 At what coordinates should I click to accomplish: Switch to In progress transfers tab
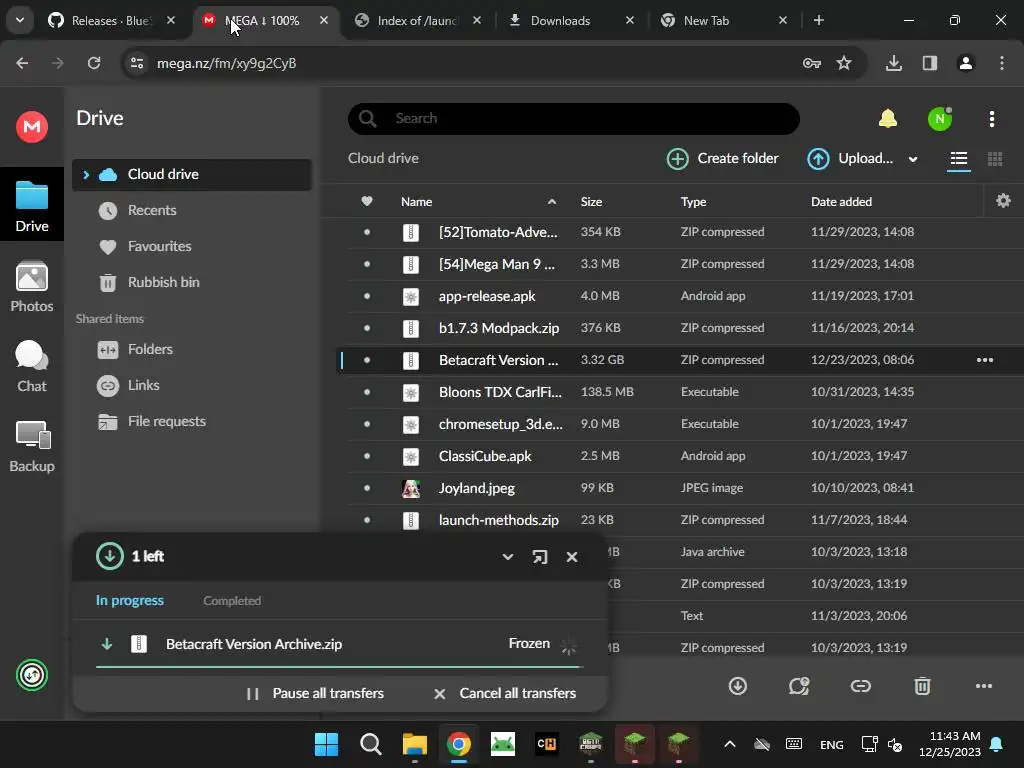pyautogui.click(x=129, y=600)
